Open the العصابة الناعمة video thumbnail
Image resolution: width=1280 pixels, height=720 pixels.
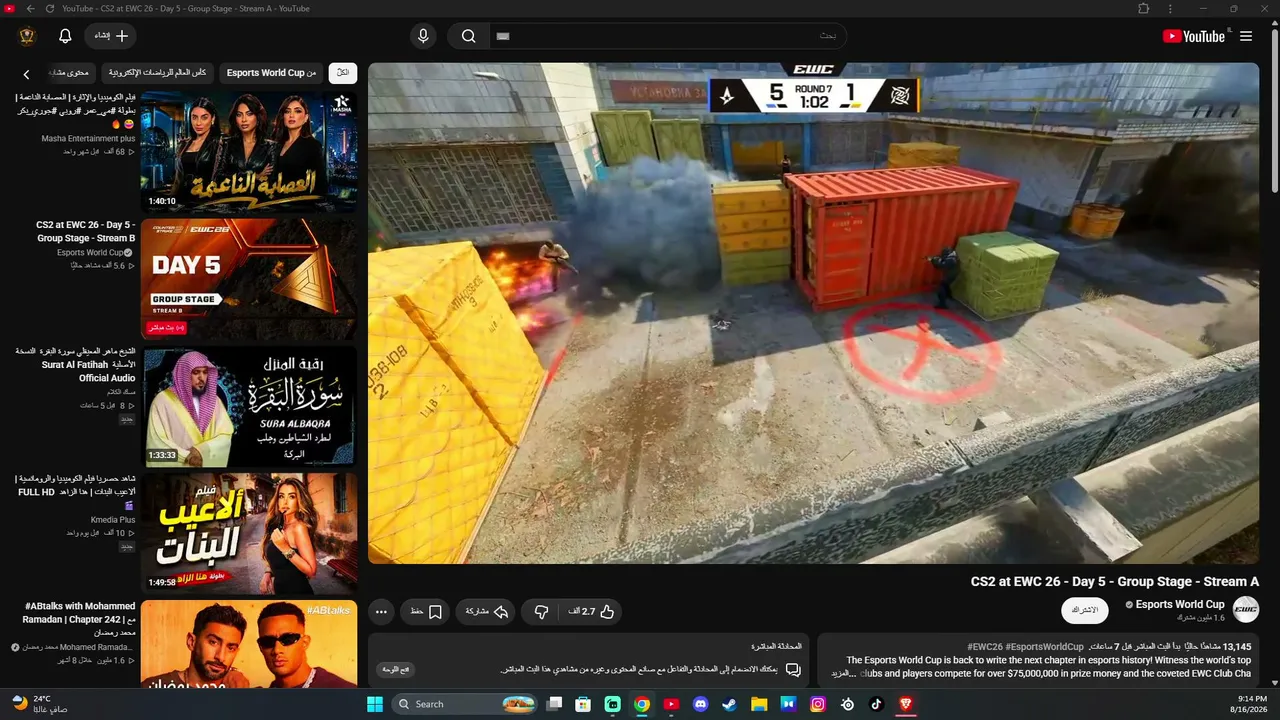tap(249, 151)
